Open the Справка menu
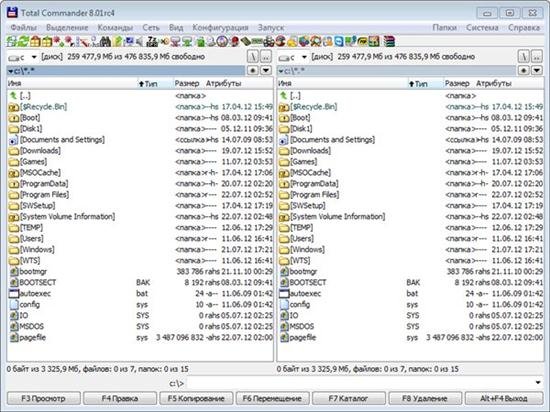This screenshot has width=550, height=412. pos(524,27)
